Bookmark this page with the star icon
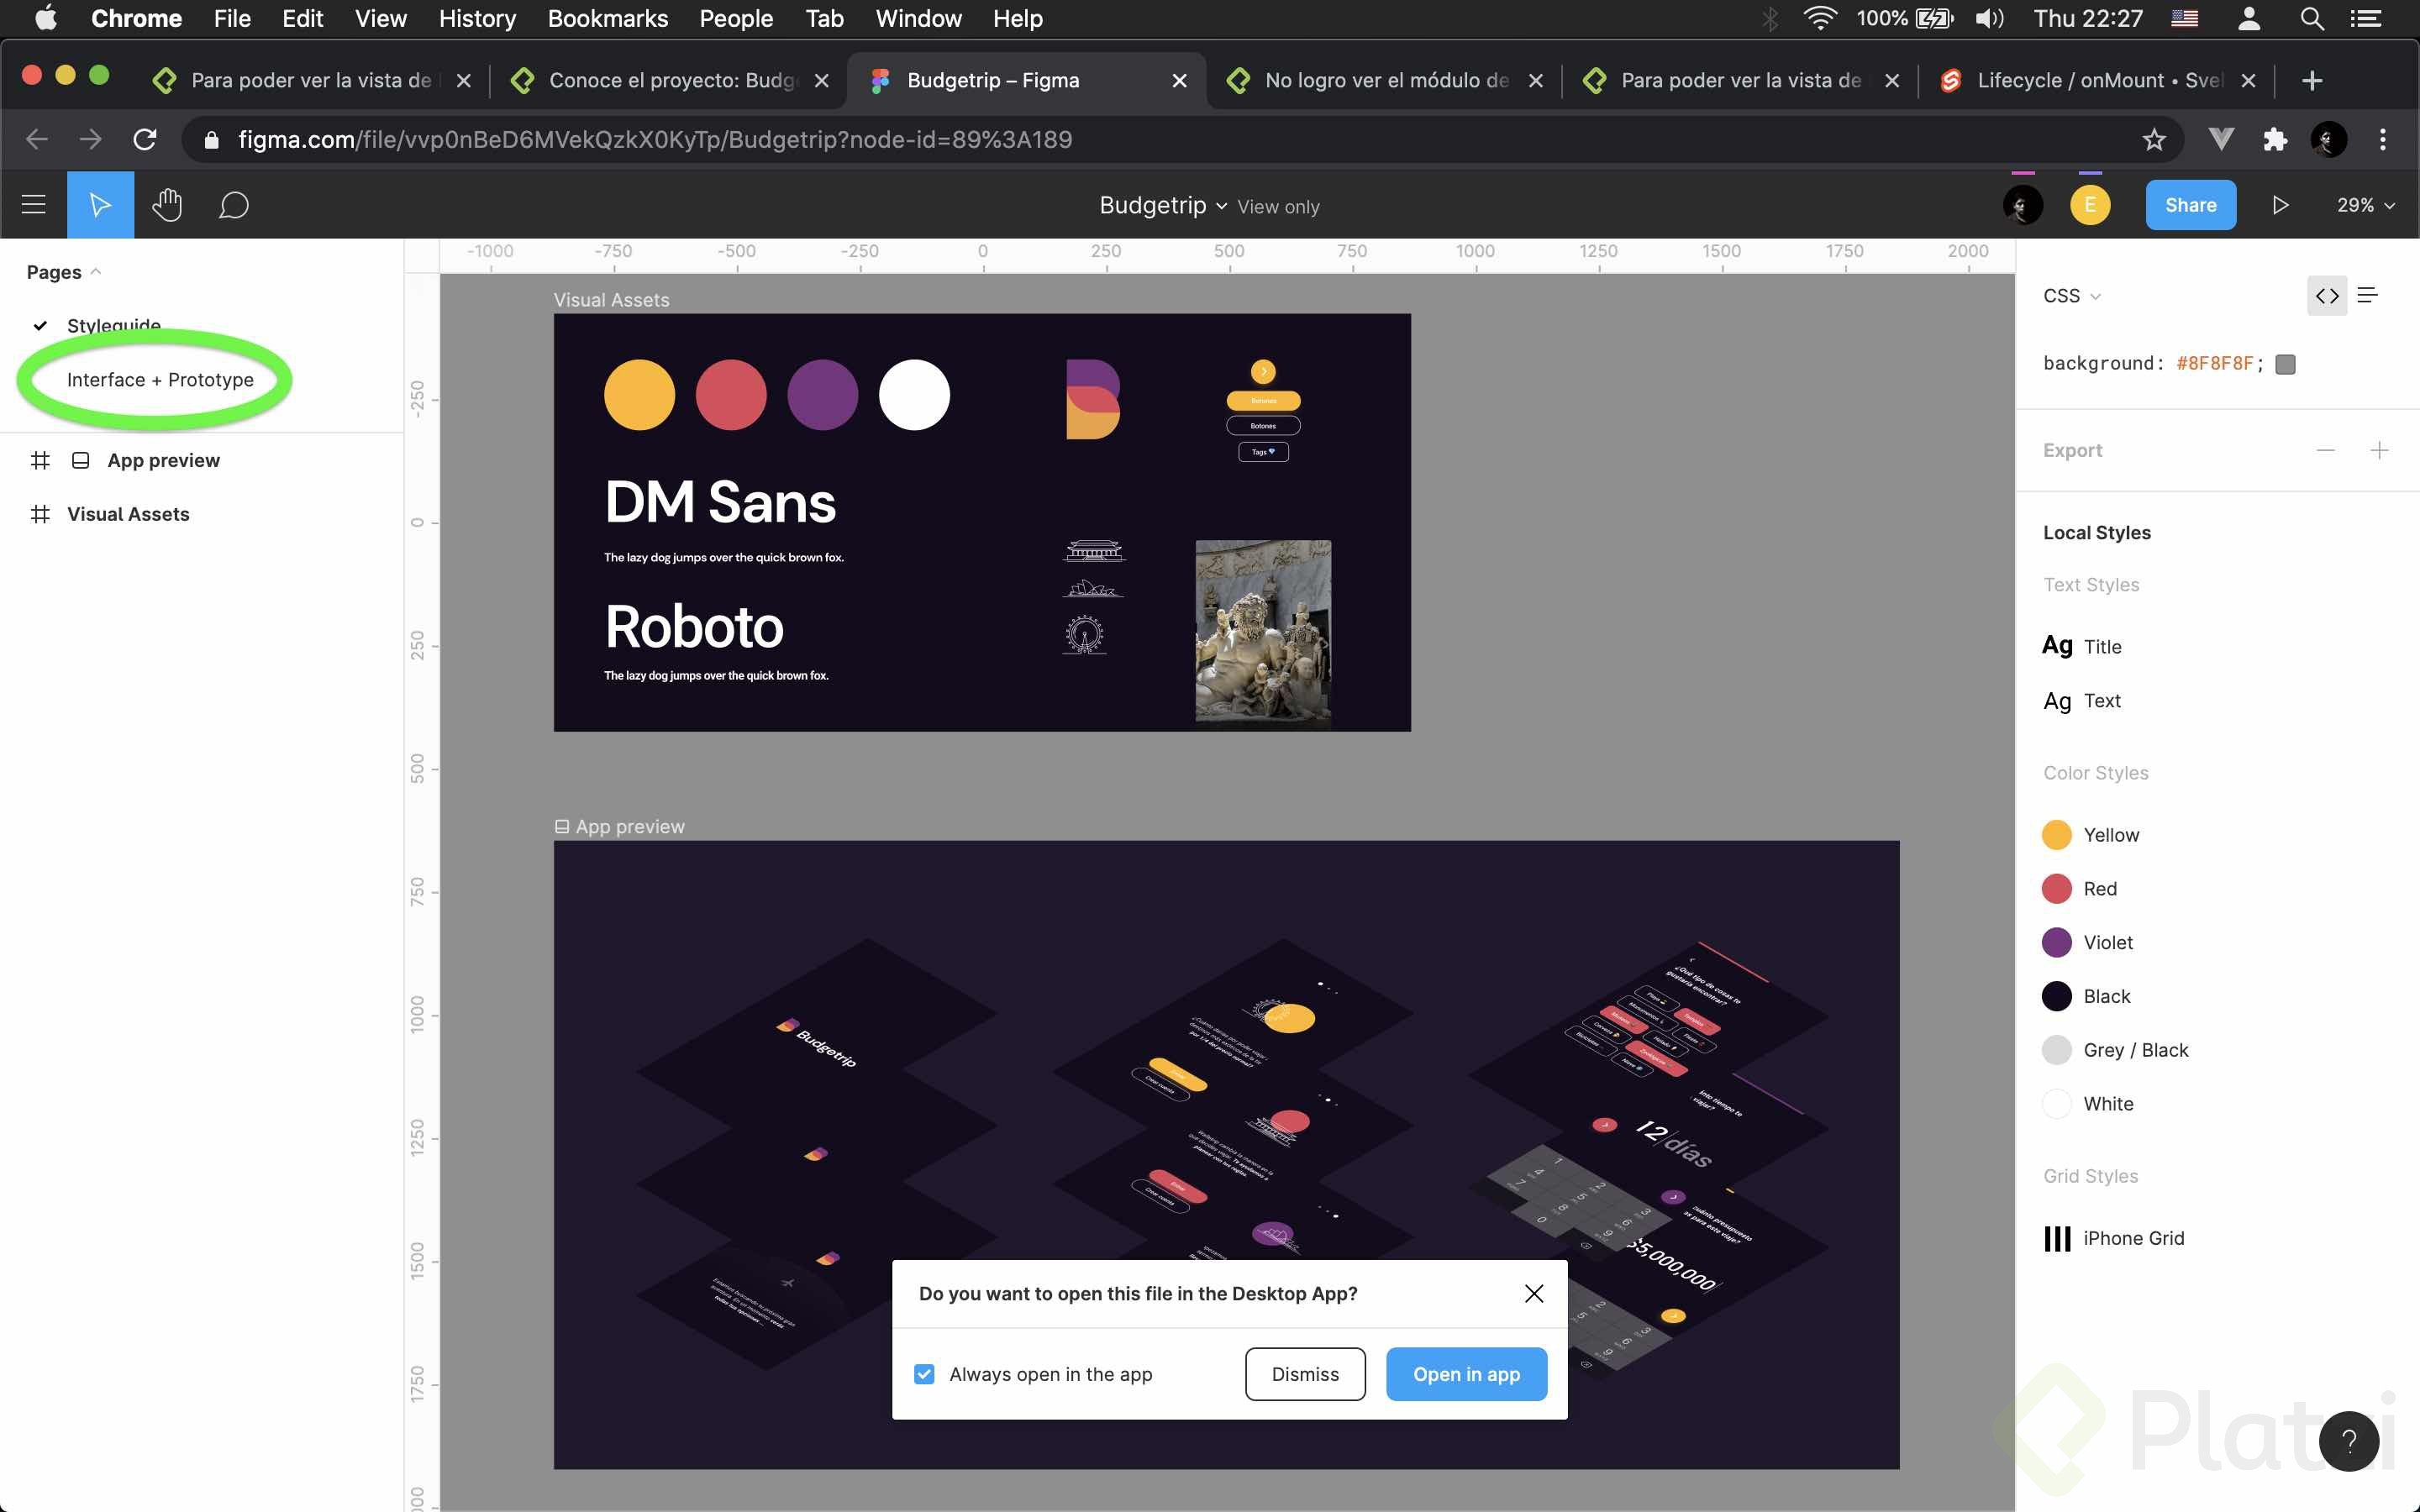The height and width of the screenshot is (1512, 2420). 2154,139
